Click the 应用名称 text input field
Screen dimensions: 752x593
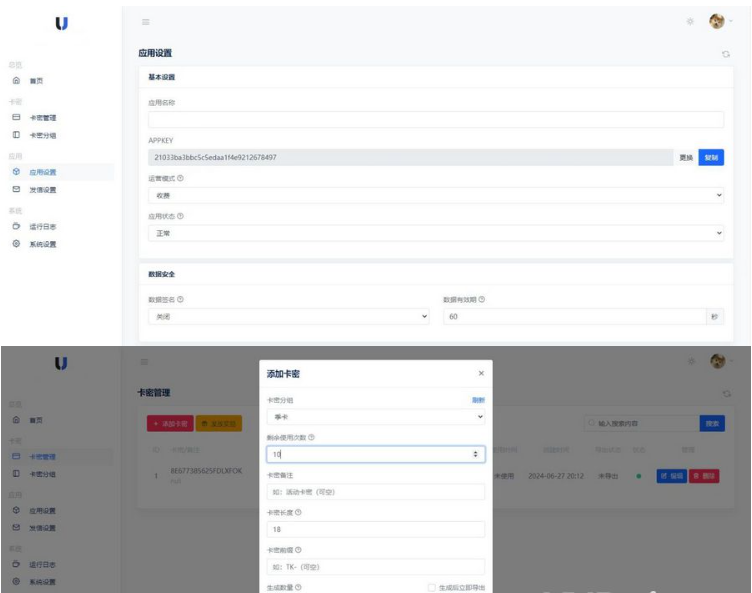point(430,120)
